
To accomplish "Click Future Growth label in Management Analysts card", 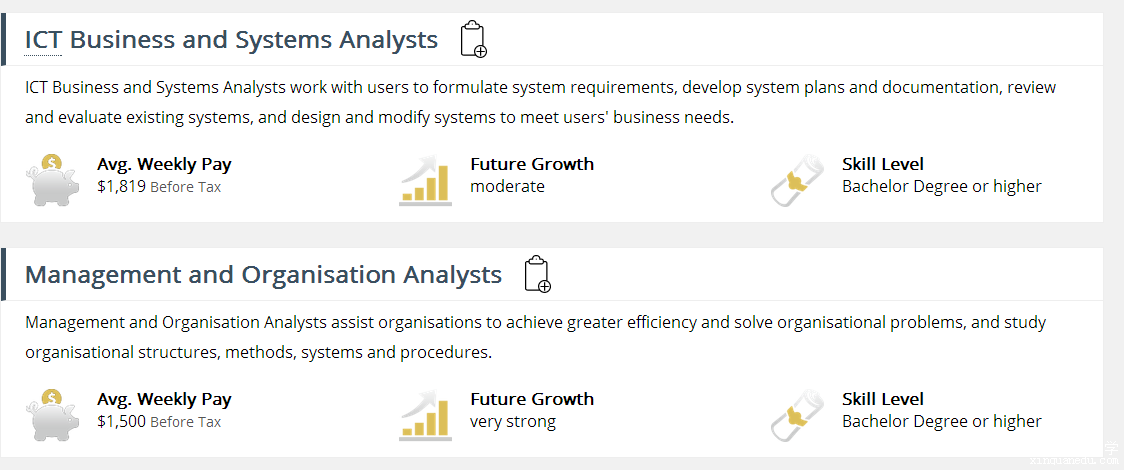I will 532,399.
